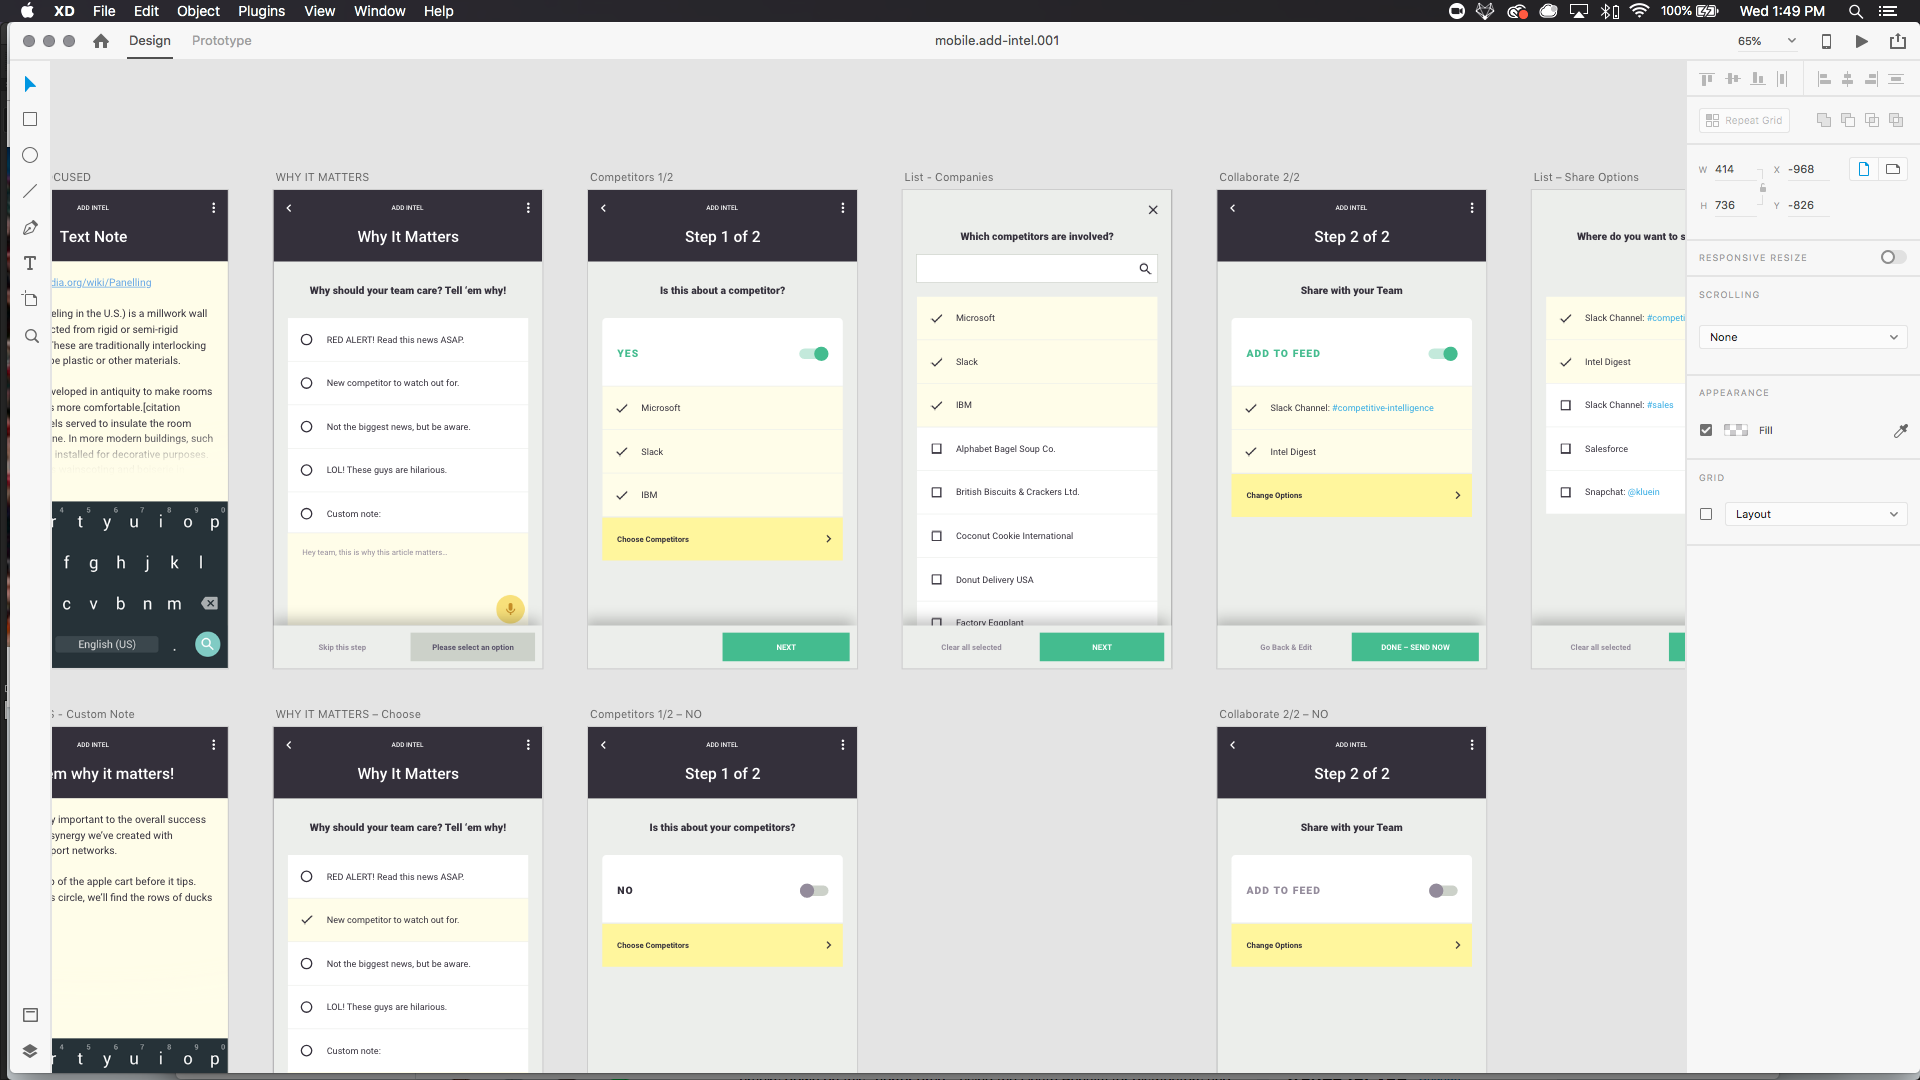Toggle ADD TO FEED switch on Collaborate 2/2
The height and width of the screenshot is (1080, 1920).
click(1443, 354)
